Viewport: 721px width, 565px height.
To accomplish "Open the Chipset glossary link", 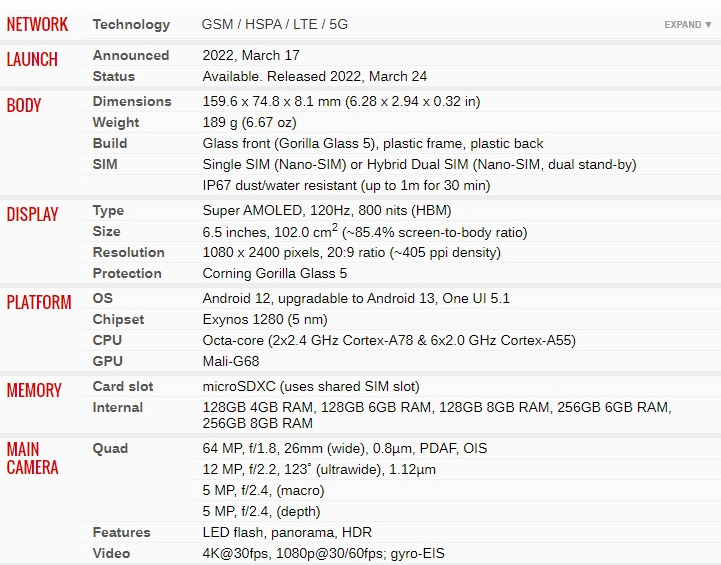I will click(x=118, y=320).
